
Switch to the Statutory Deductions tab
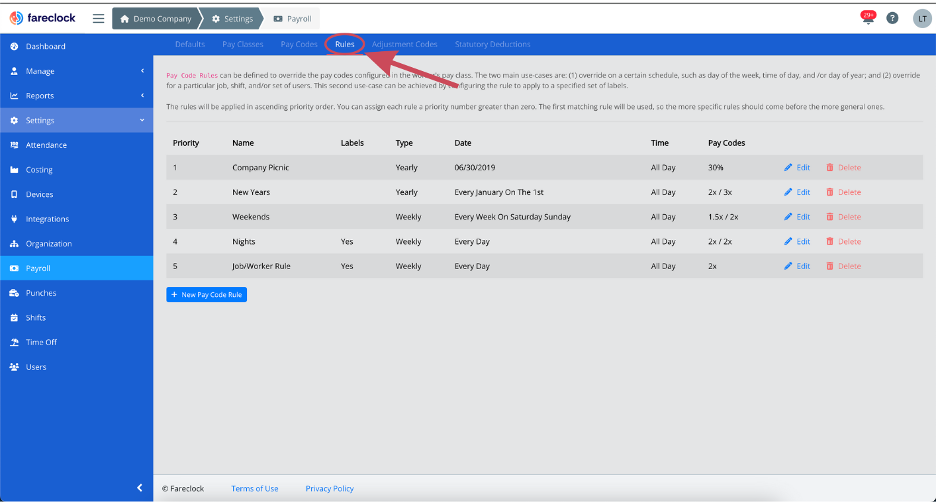[x=492, y=44]
